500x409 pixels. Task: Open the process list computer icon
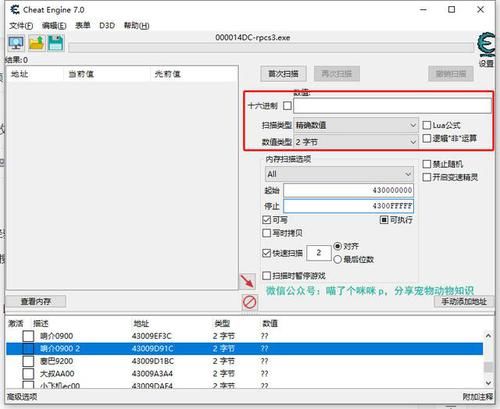pos(16,43)
